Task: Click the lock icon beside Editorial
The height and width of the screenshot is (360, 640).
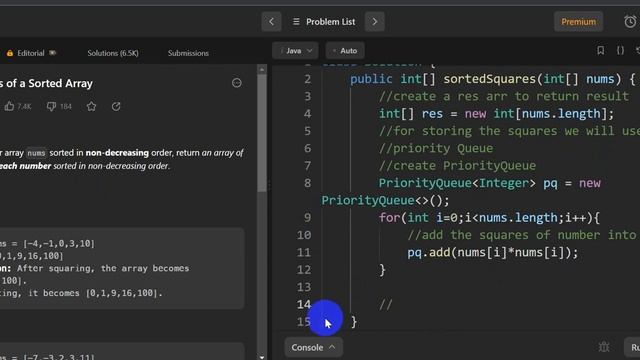Action: (x=10, y=53)
